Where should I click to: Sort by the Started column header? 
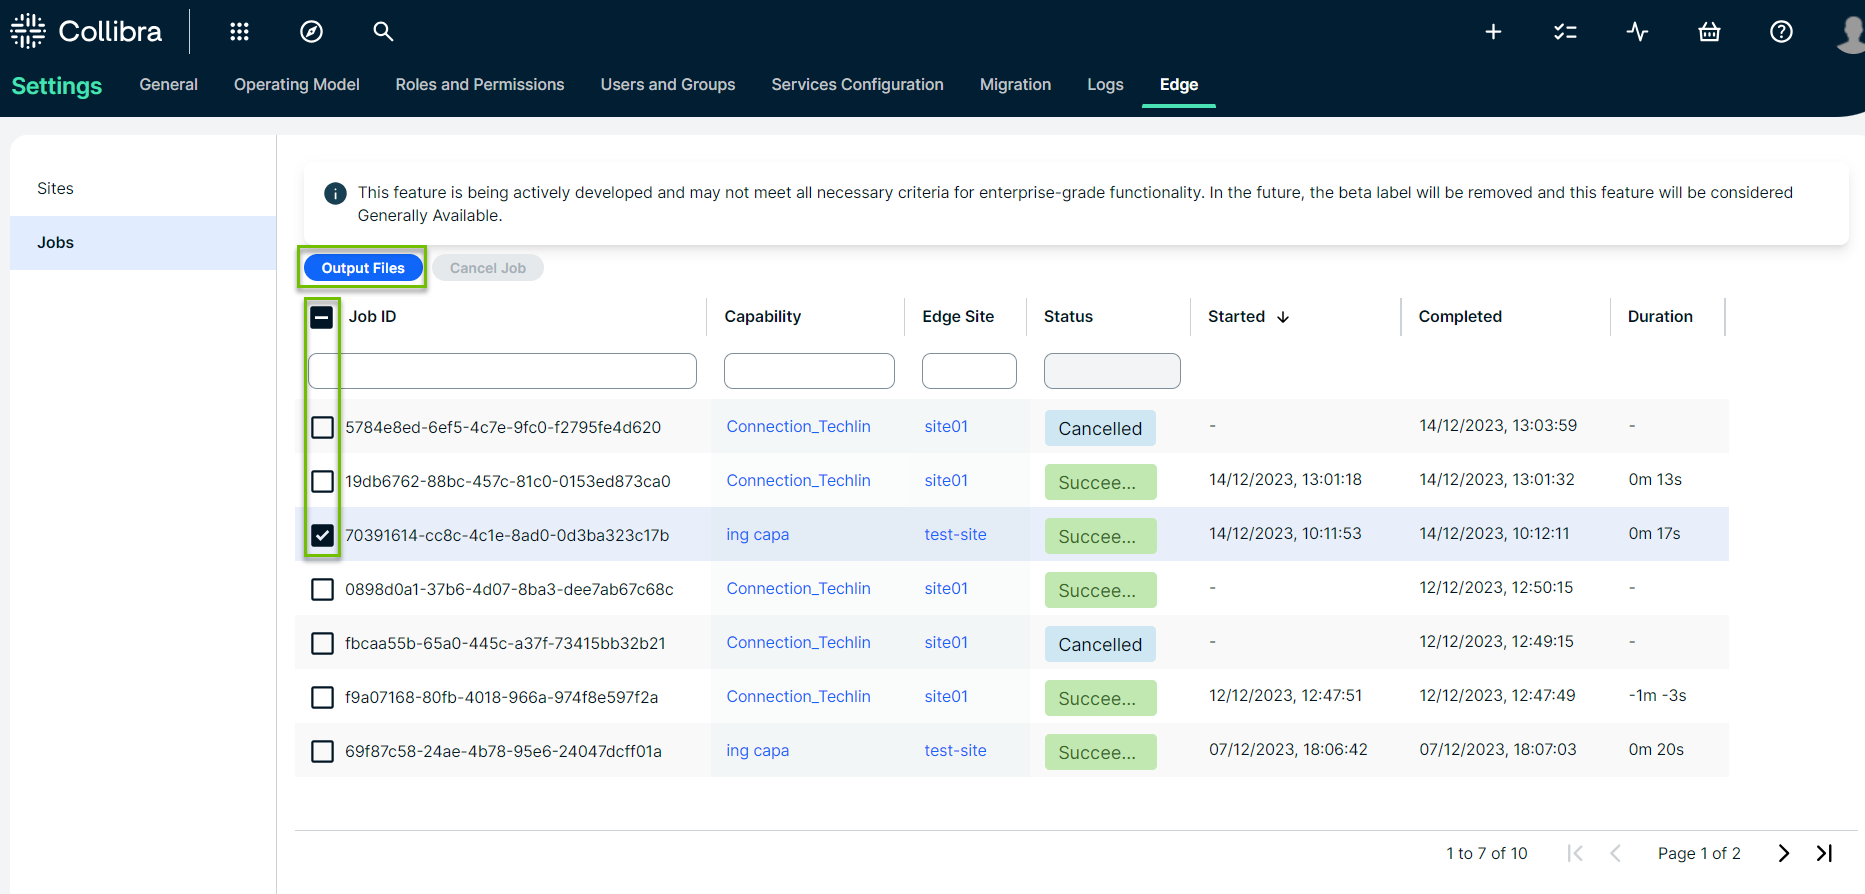coord(1237,317)
